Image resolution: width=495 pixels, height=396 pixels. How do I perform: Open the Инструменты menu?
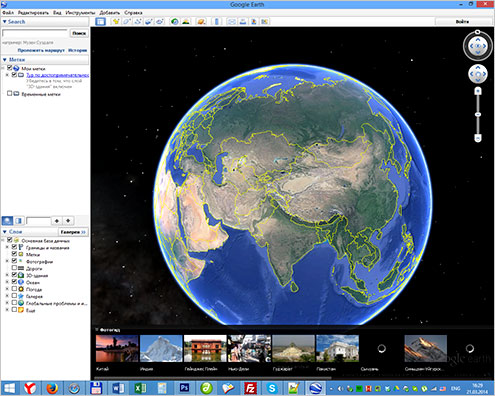80,13
